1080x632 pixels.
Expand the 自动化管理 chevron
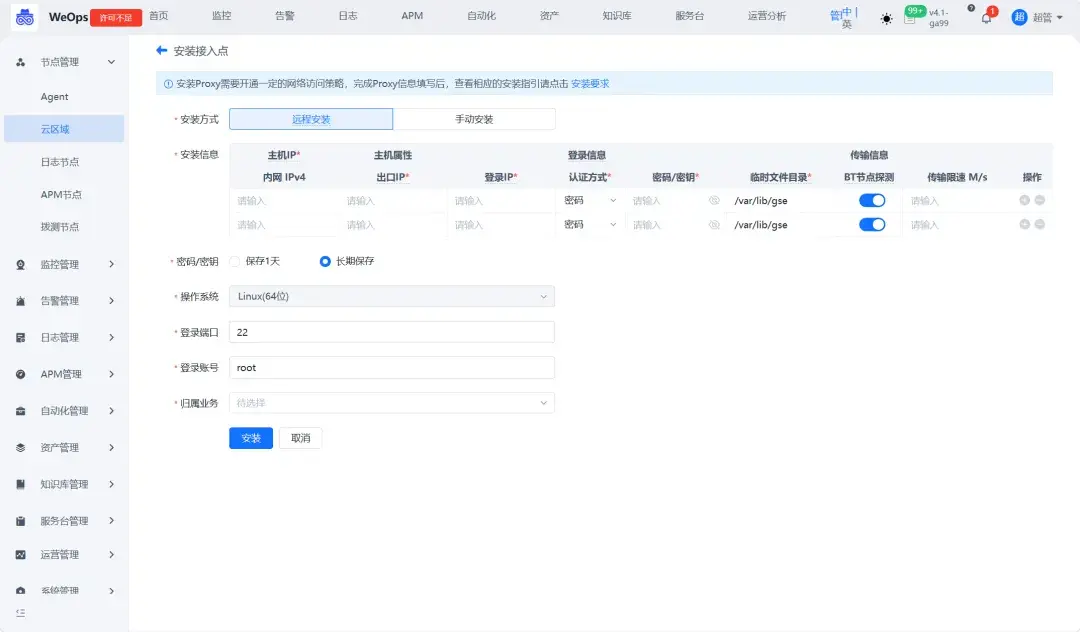click(x=112, y=411)
